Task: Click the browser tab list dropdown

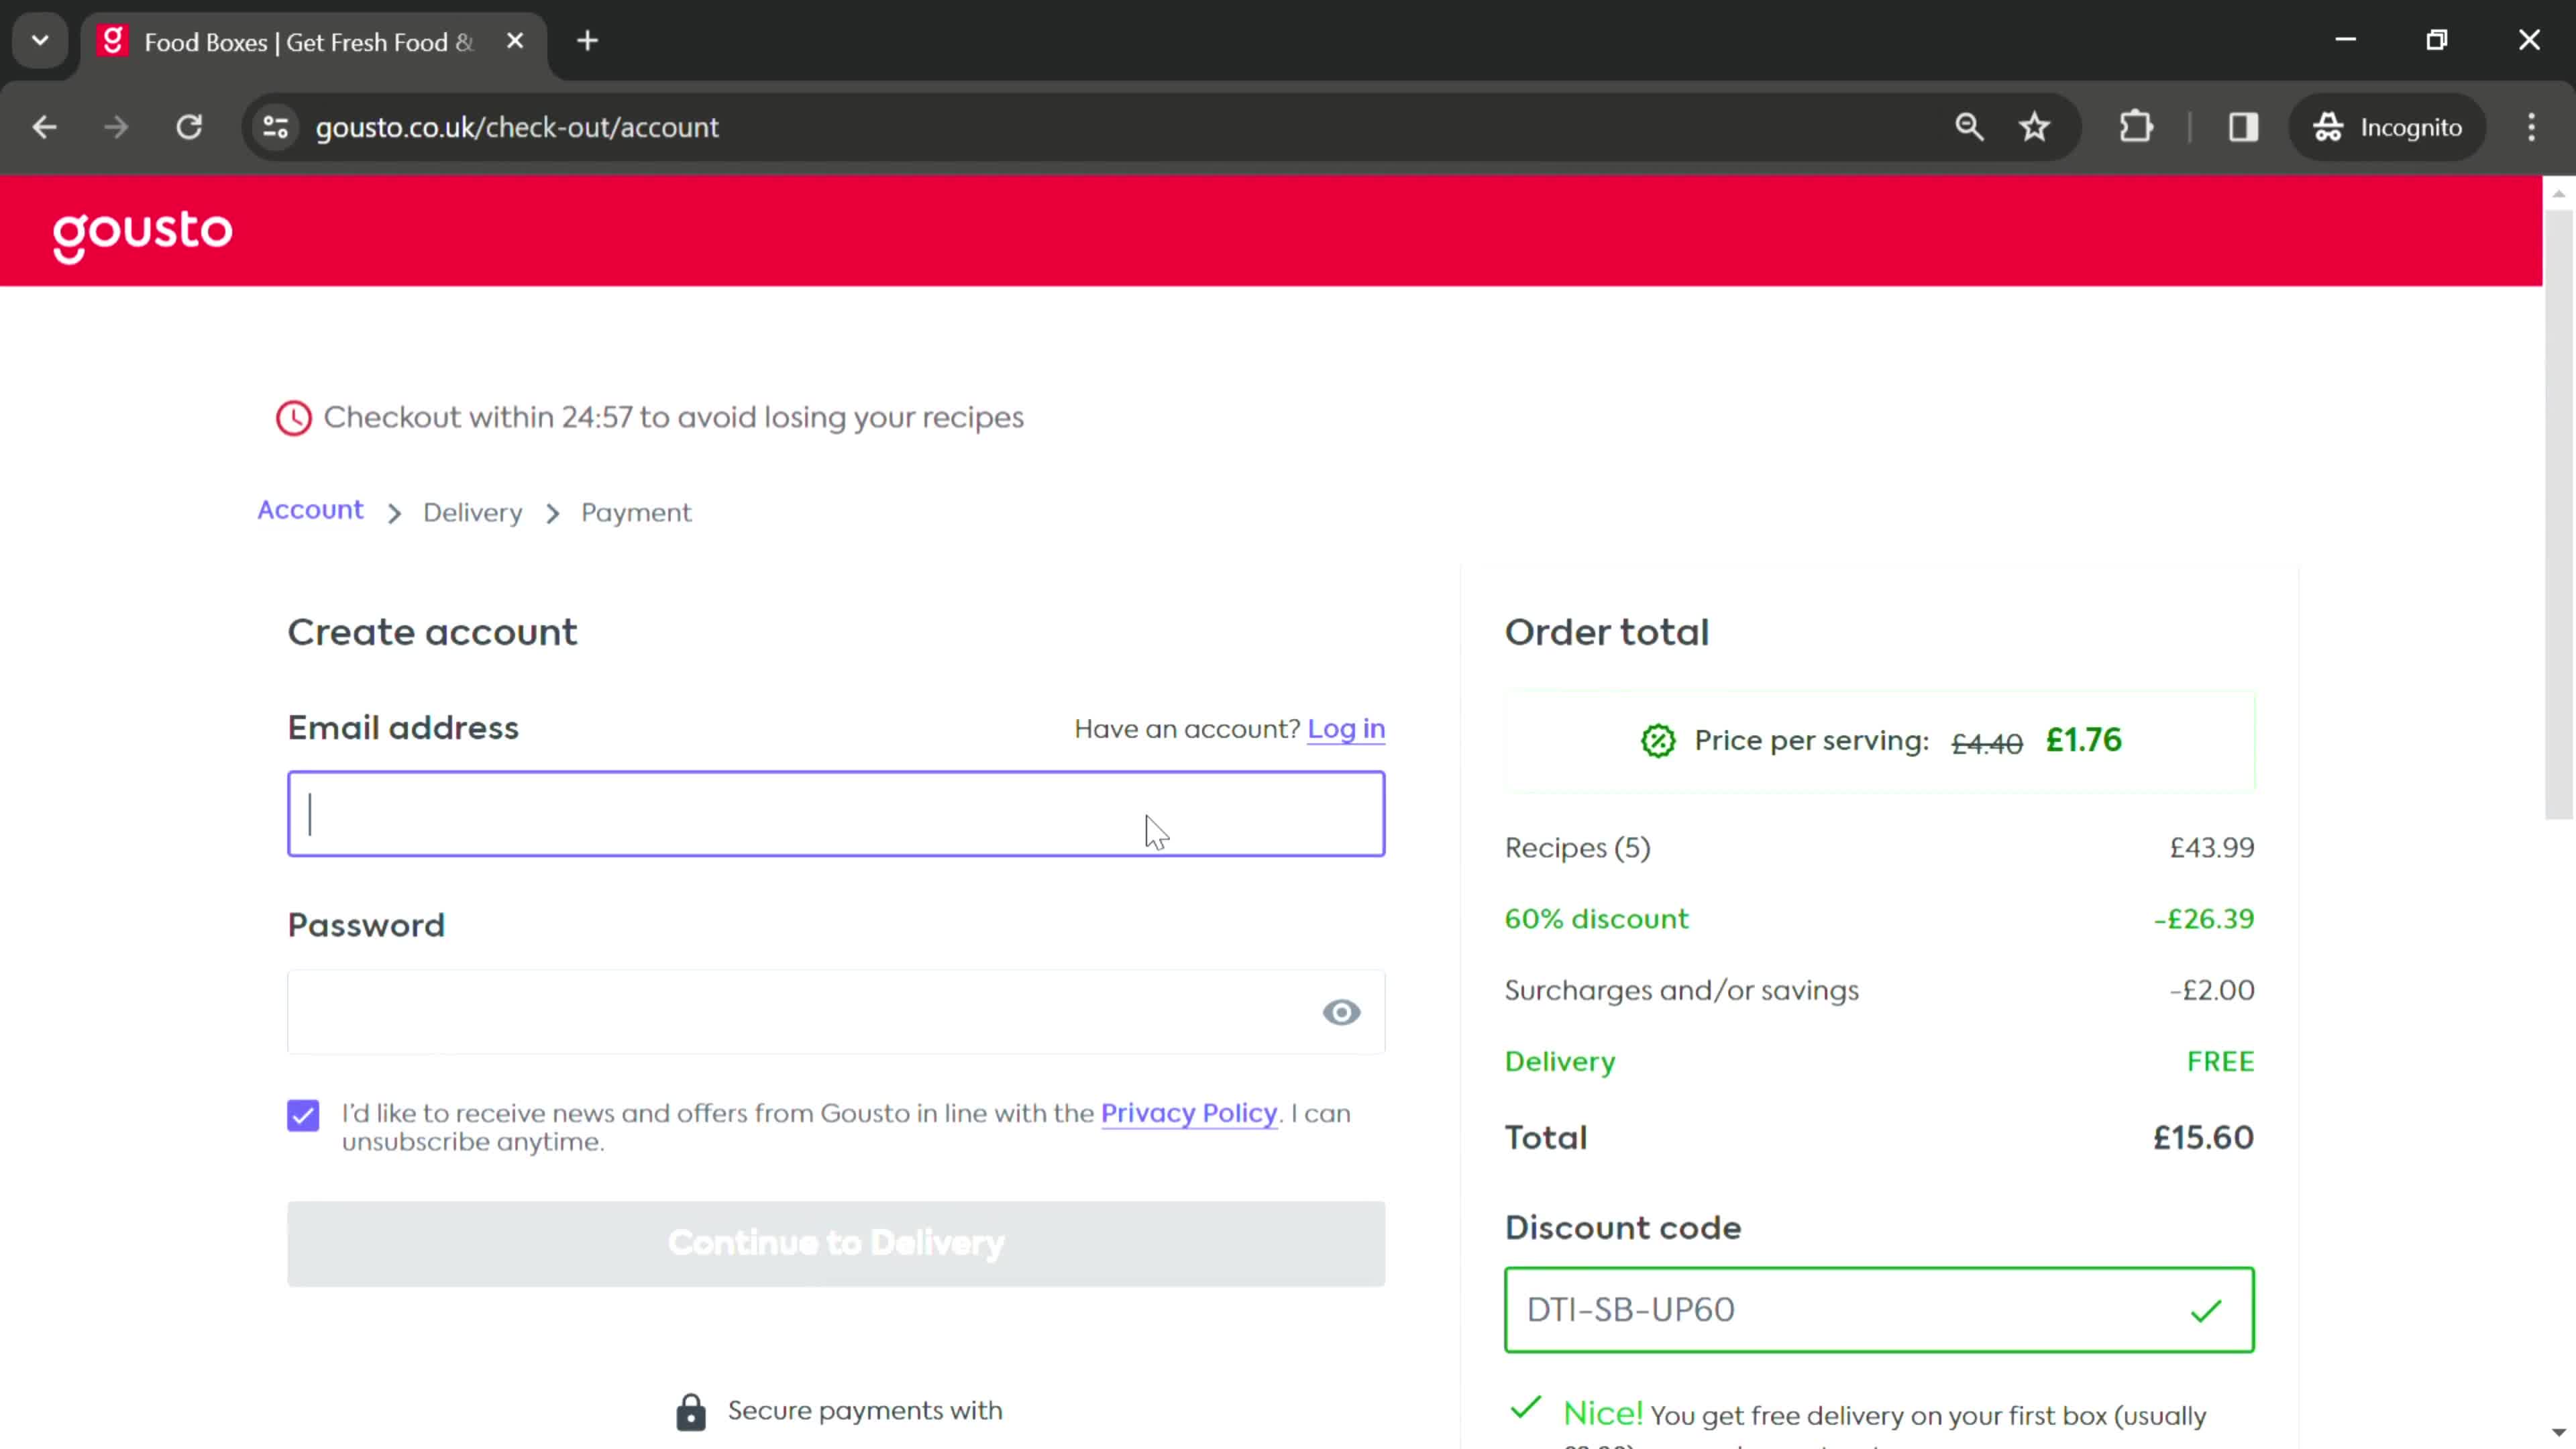Action: (x=39, y=39)
